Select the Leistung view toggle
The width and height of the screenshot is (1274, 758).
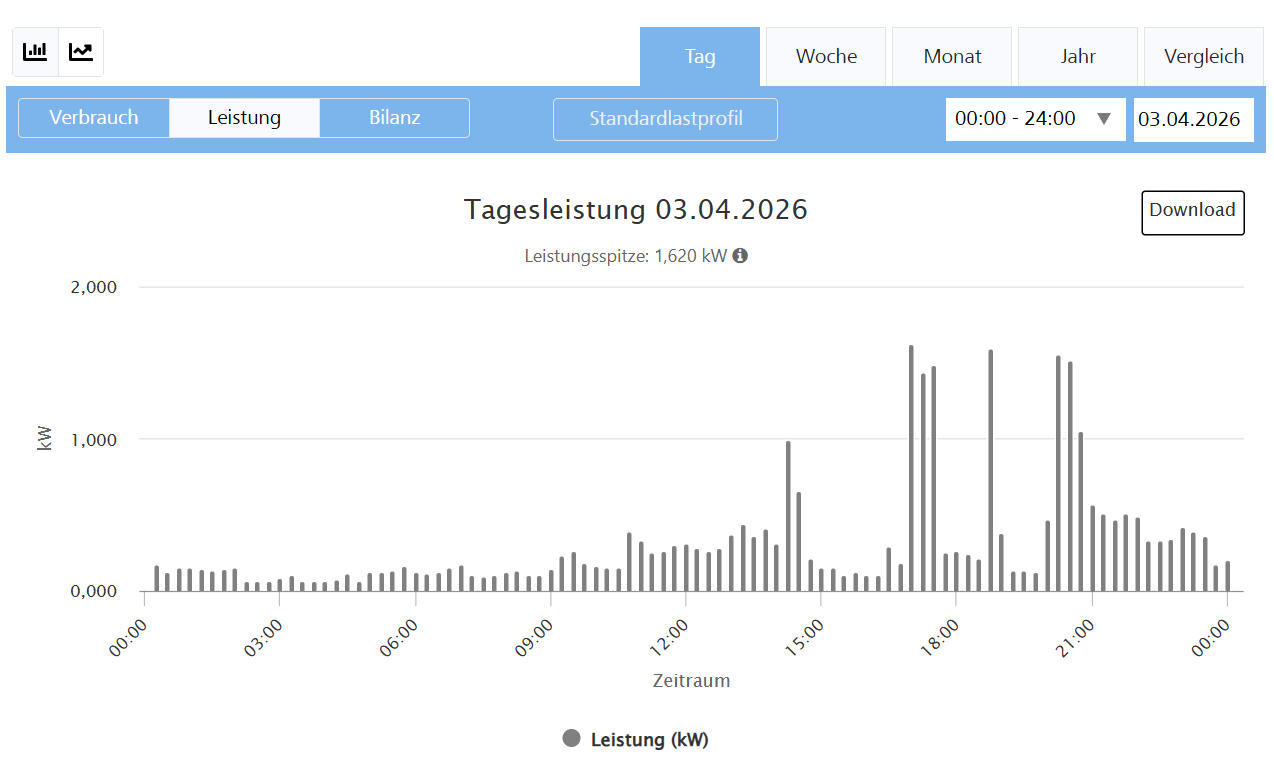coord(244,118)
